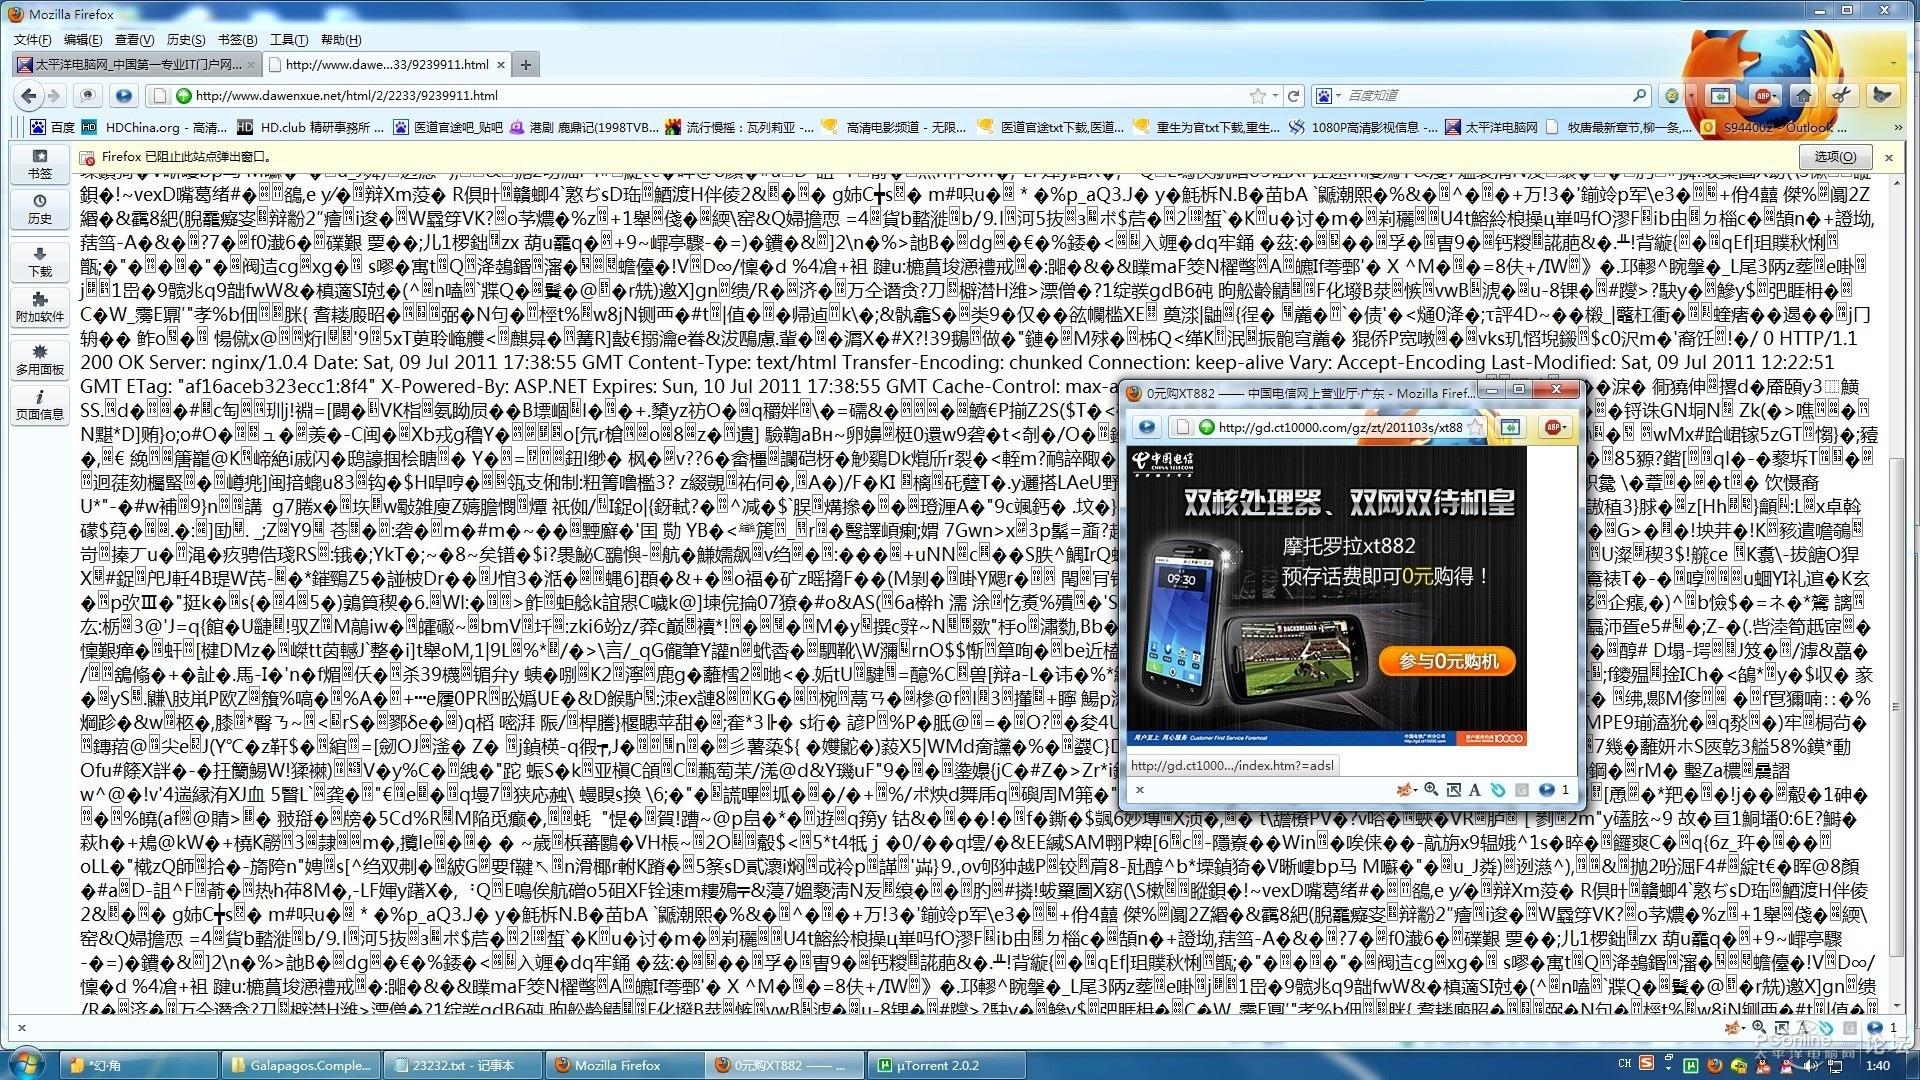Open the 帮助(H) menu
This screenshot has height=1080, width=1920.
(x=341, y=40)
